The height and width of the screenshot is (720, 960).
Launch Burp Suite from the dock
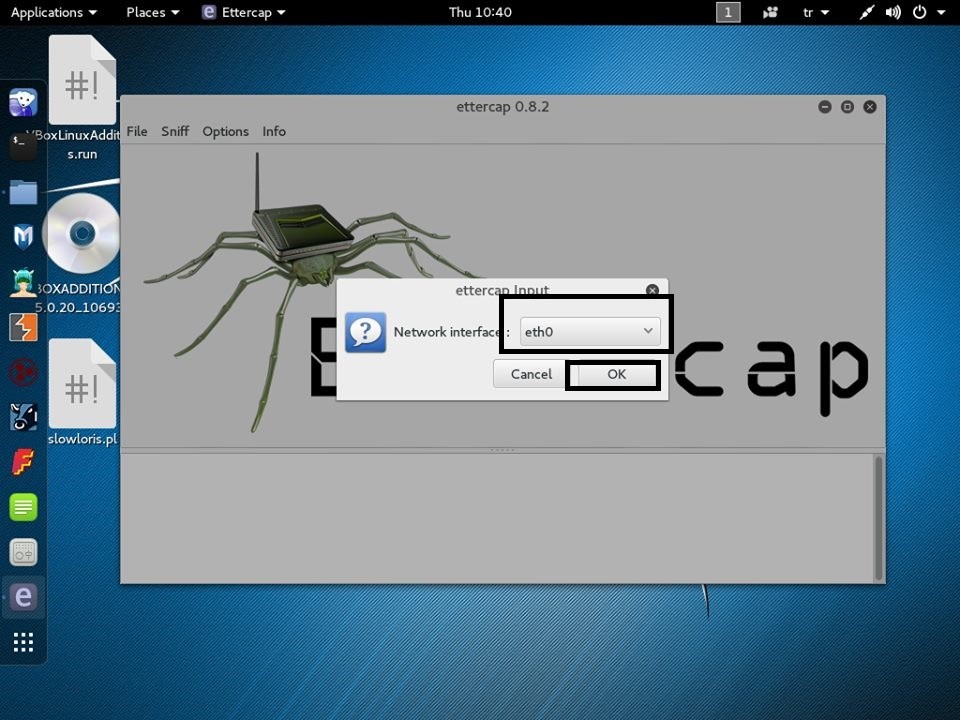tap(23, 327)
